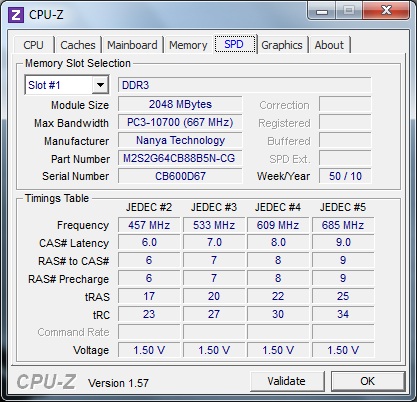Screen dimensions: 417x402
Task: Go to the Mainboard tab
Action: point(132,45)
